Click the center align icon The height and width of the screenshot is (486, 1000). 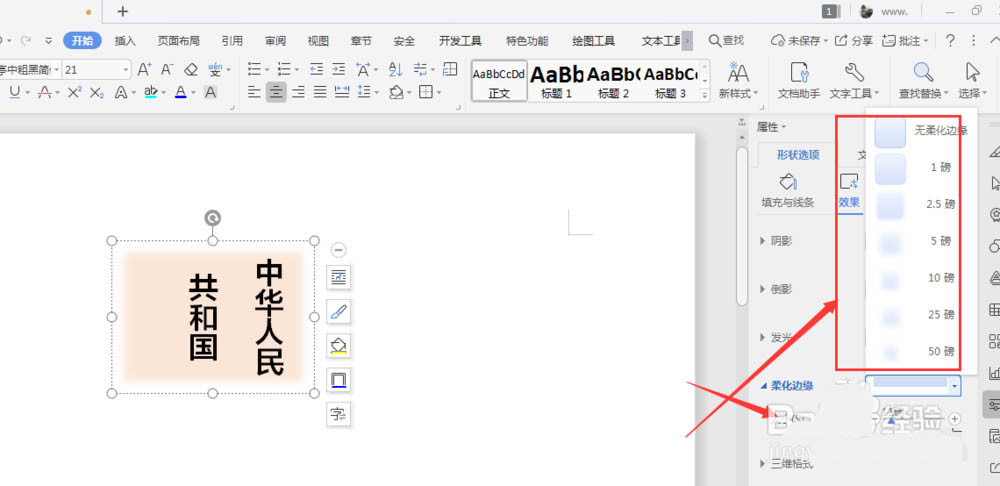coord(276,92)
